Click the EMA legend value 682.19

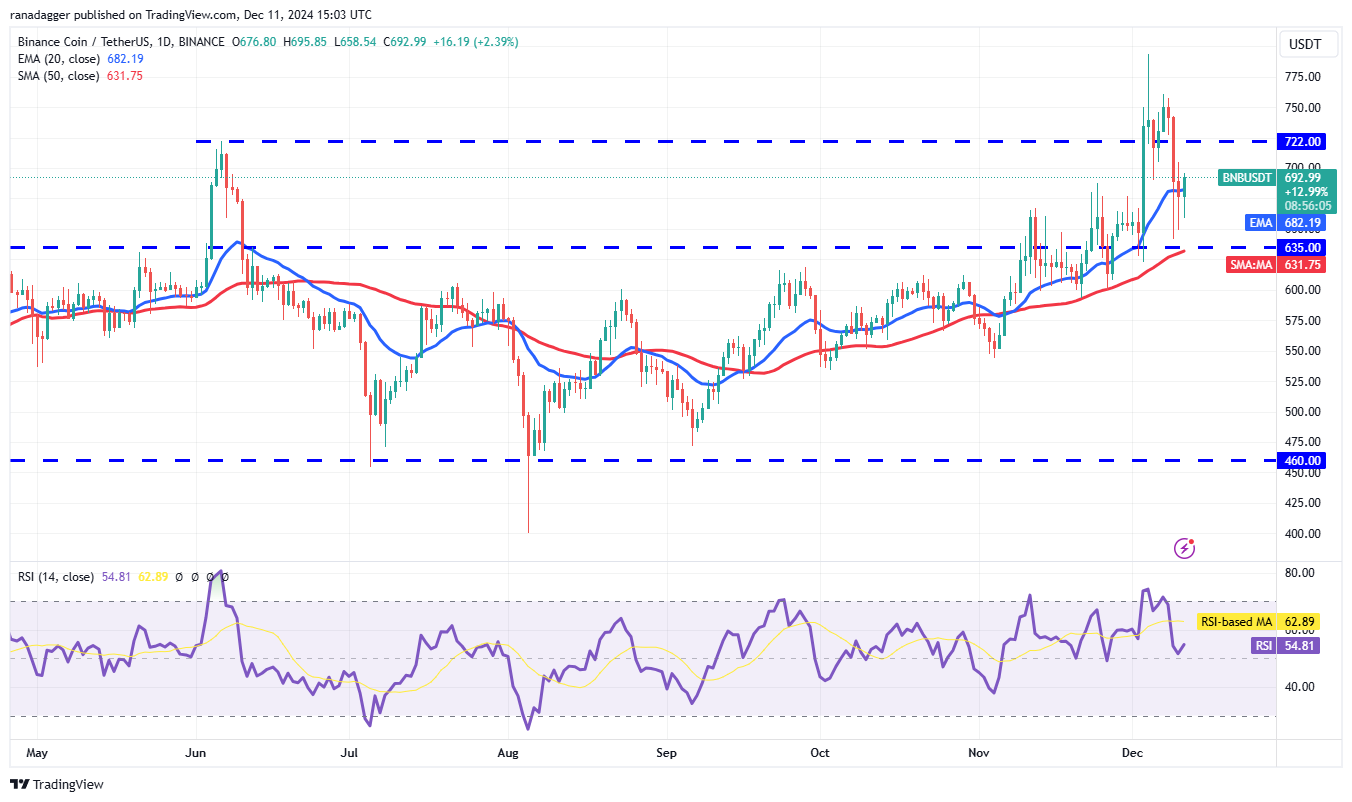(125, 59)
